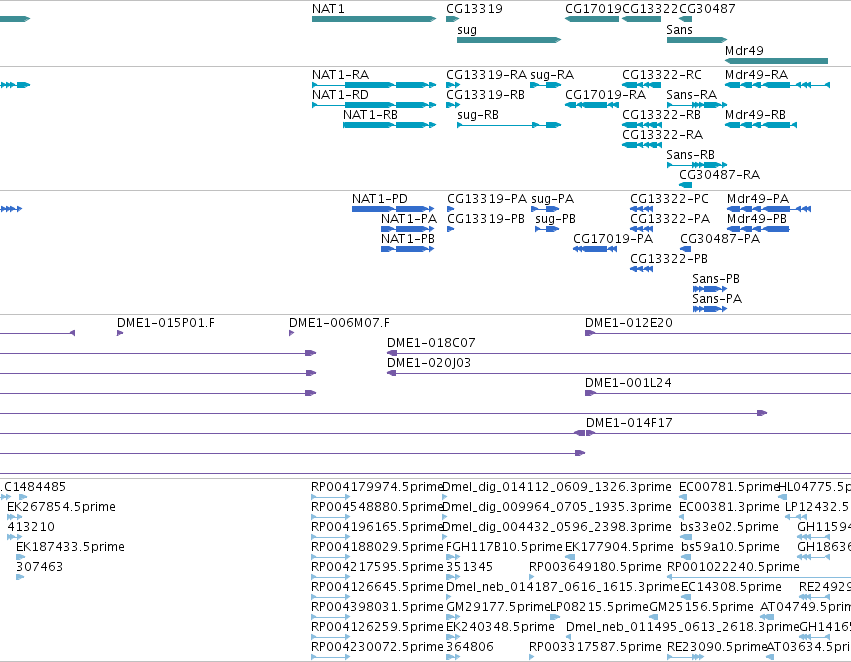The height and width of the screenshot is (662, 851).
Task: Select CG13322-RA transcript glyph
Action: 642,145
